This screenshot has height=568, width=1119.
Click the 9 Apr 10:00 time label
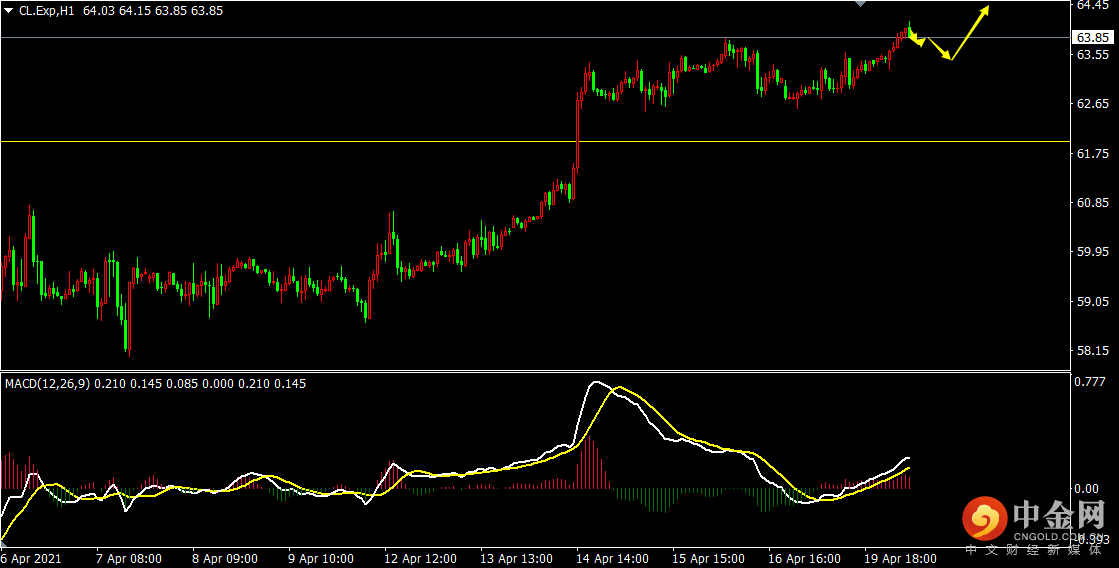321,558
